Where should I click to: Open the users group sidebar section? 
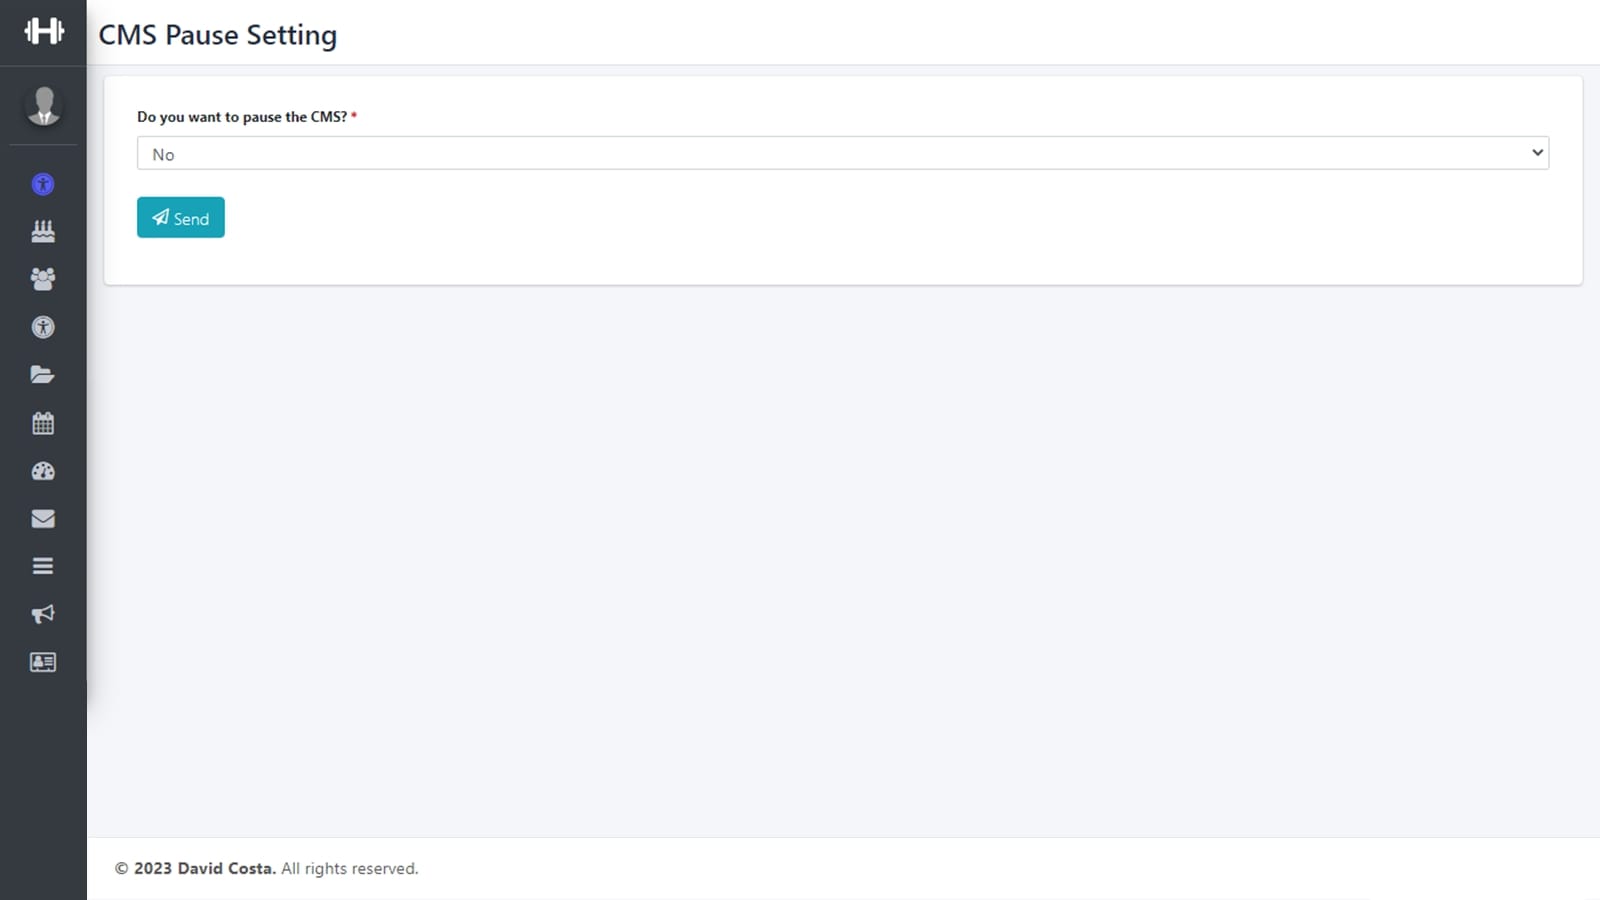pos(43,279)
